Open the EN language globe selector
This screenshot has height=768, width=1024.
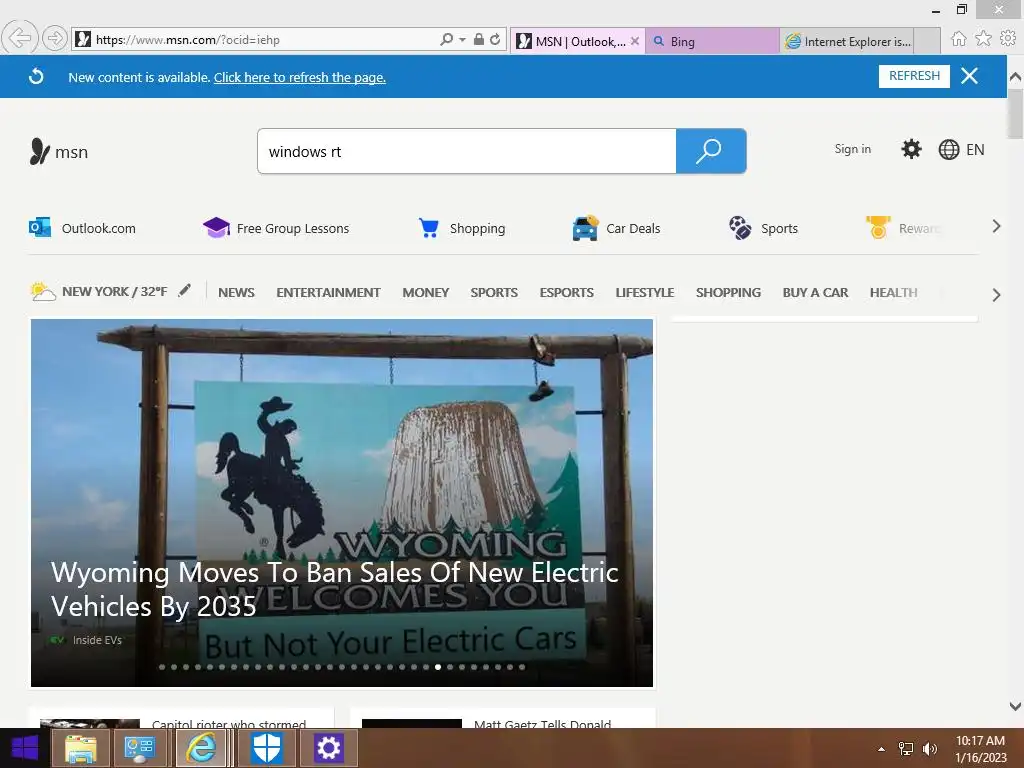click(x=961, y=150)
